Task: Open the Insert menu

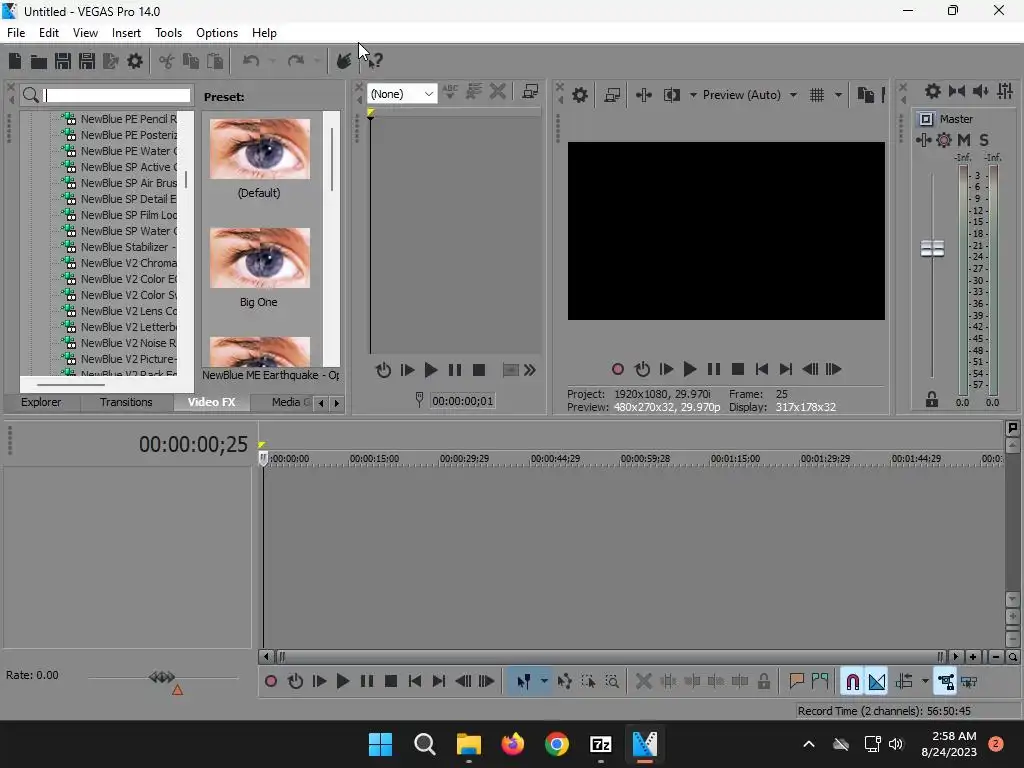Action: [126, 33]
